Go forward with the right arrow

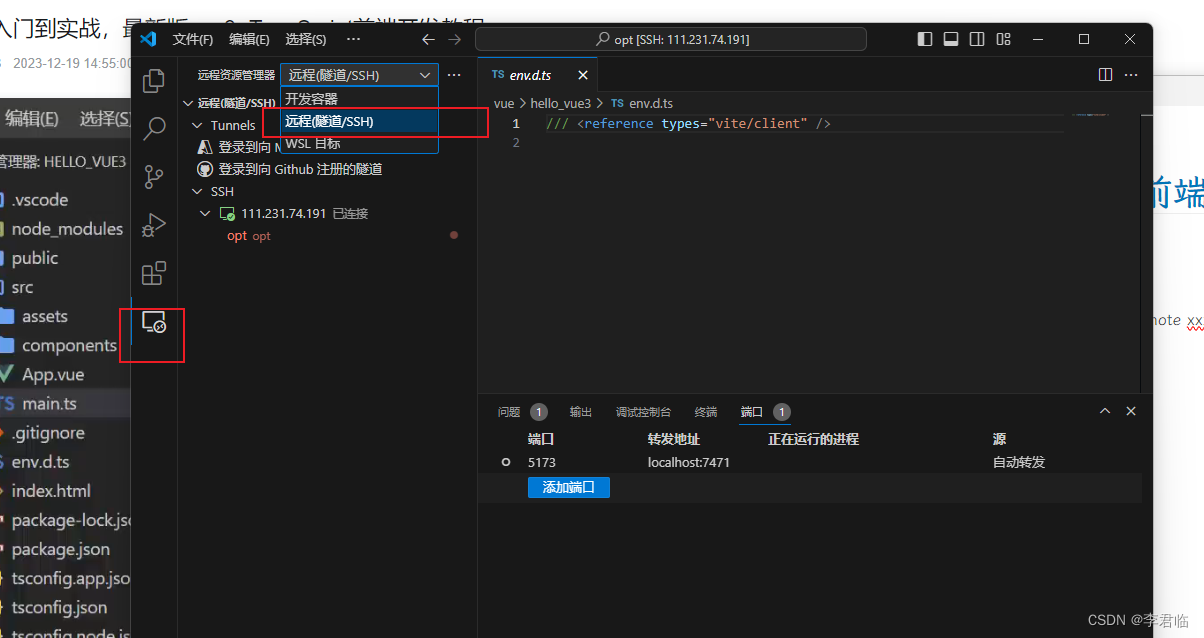coord(455,39)
